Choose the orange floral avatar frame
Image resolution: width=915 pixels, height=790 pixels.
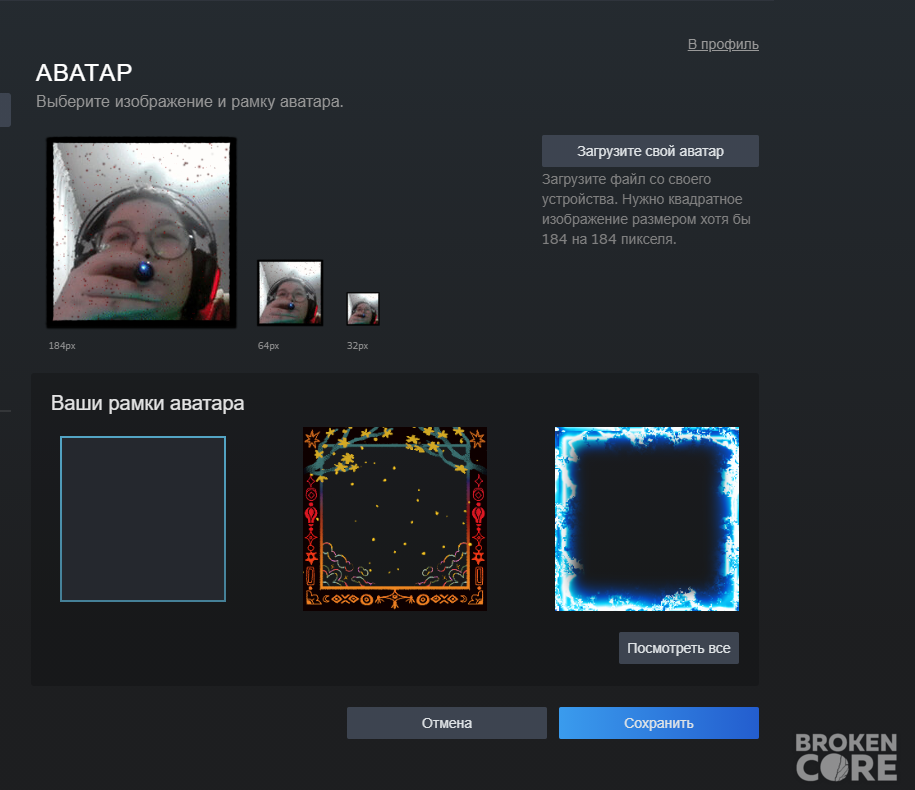point(395,519)
